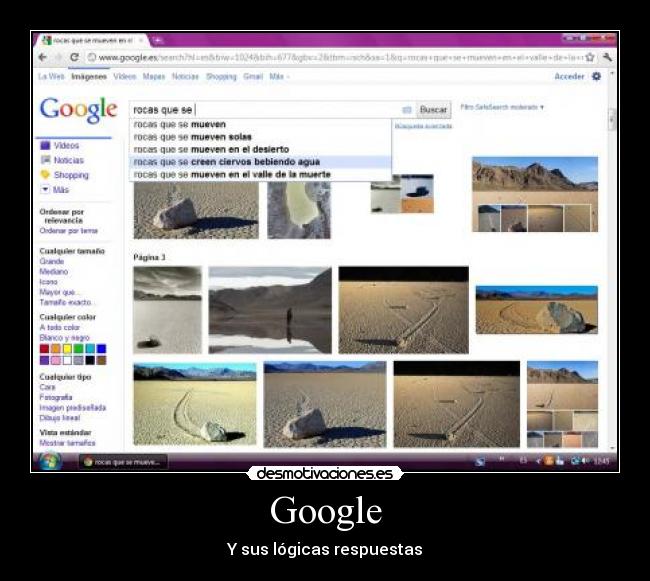The height and width of the screenshot is (581, 650).
Task: Click Ordenar por tema link
Action: coord(69,231)
